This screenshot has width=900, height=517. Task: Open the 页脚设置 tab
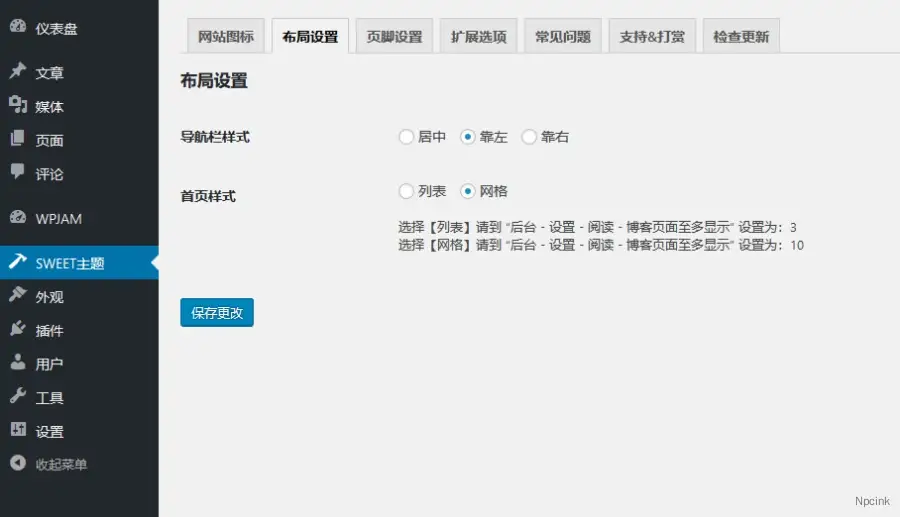[394, 37]
